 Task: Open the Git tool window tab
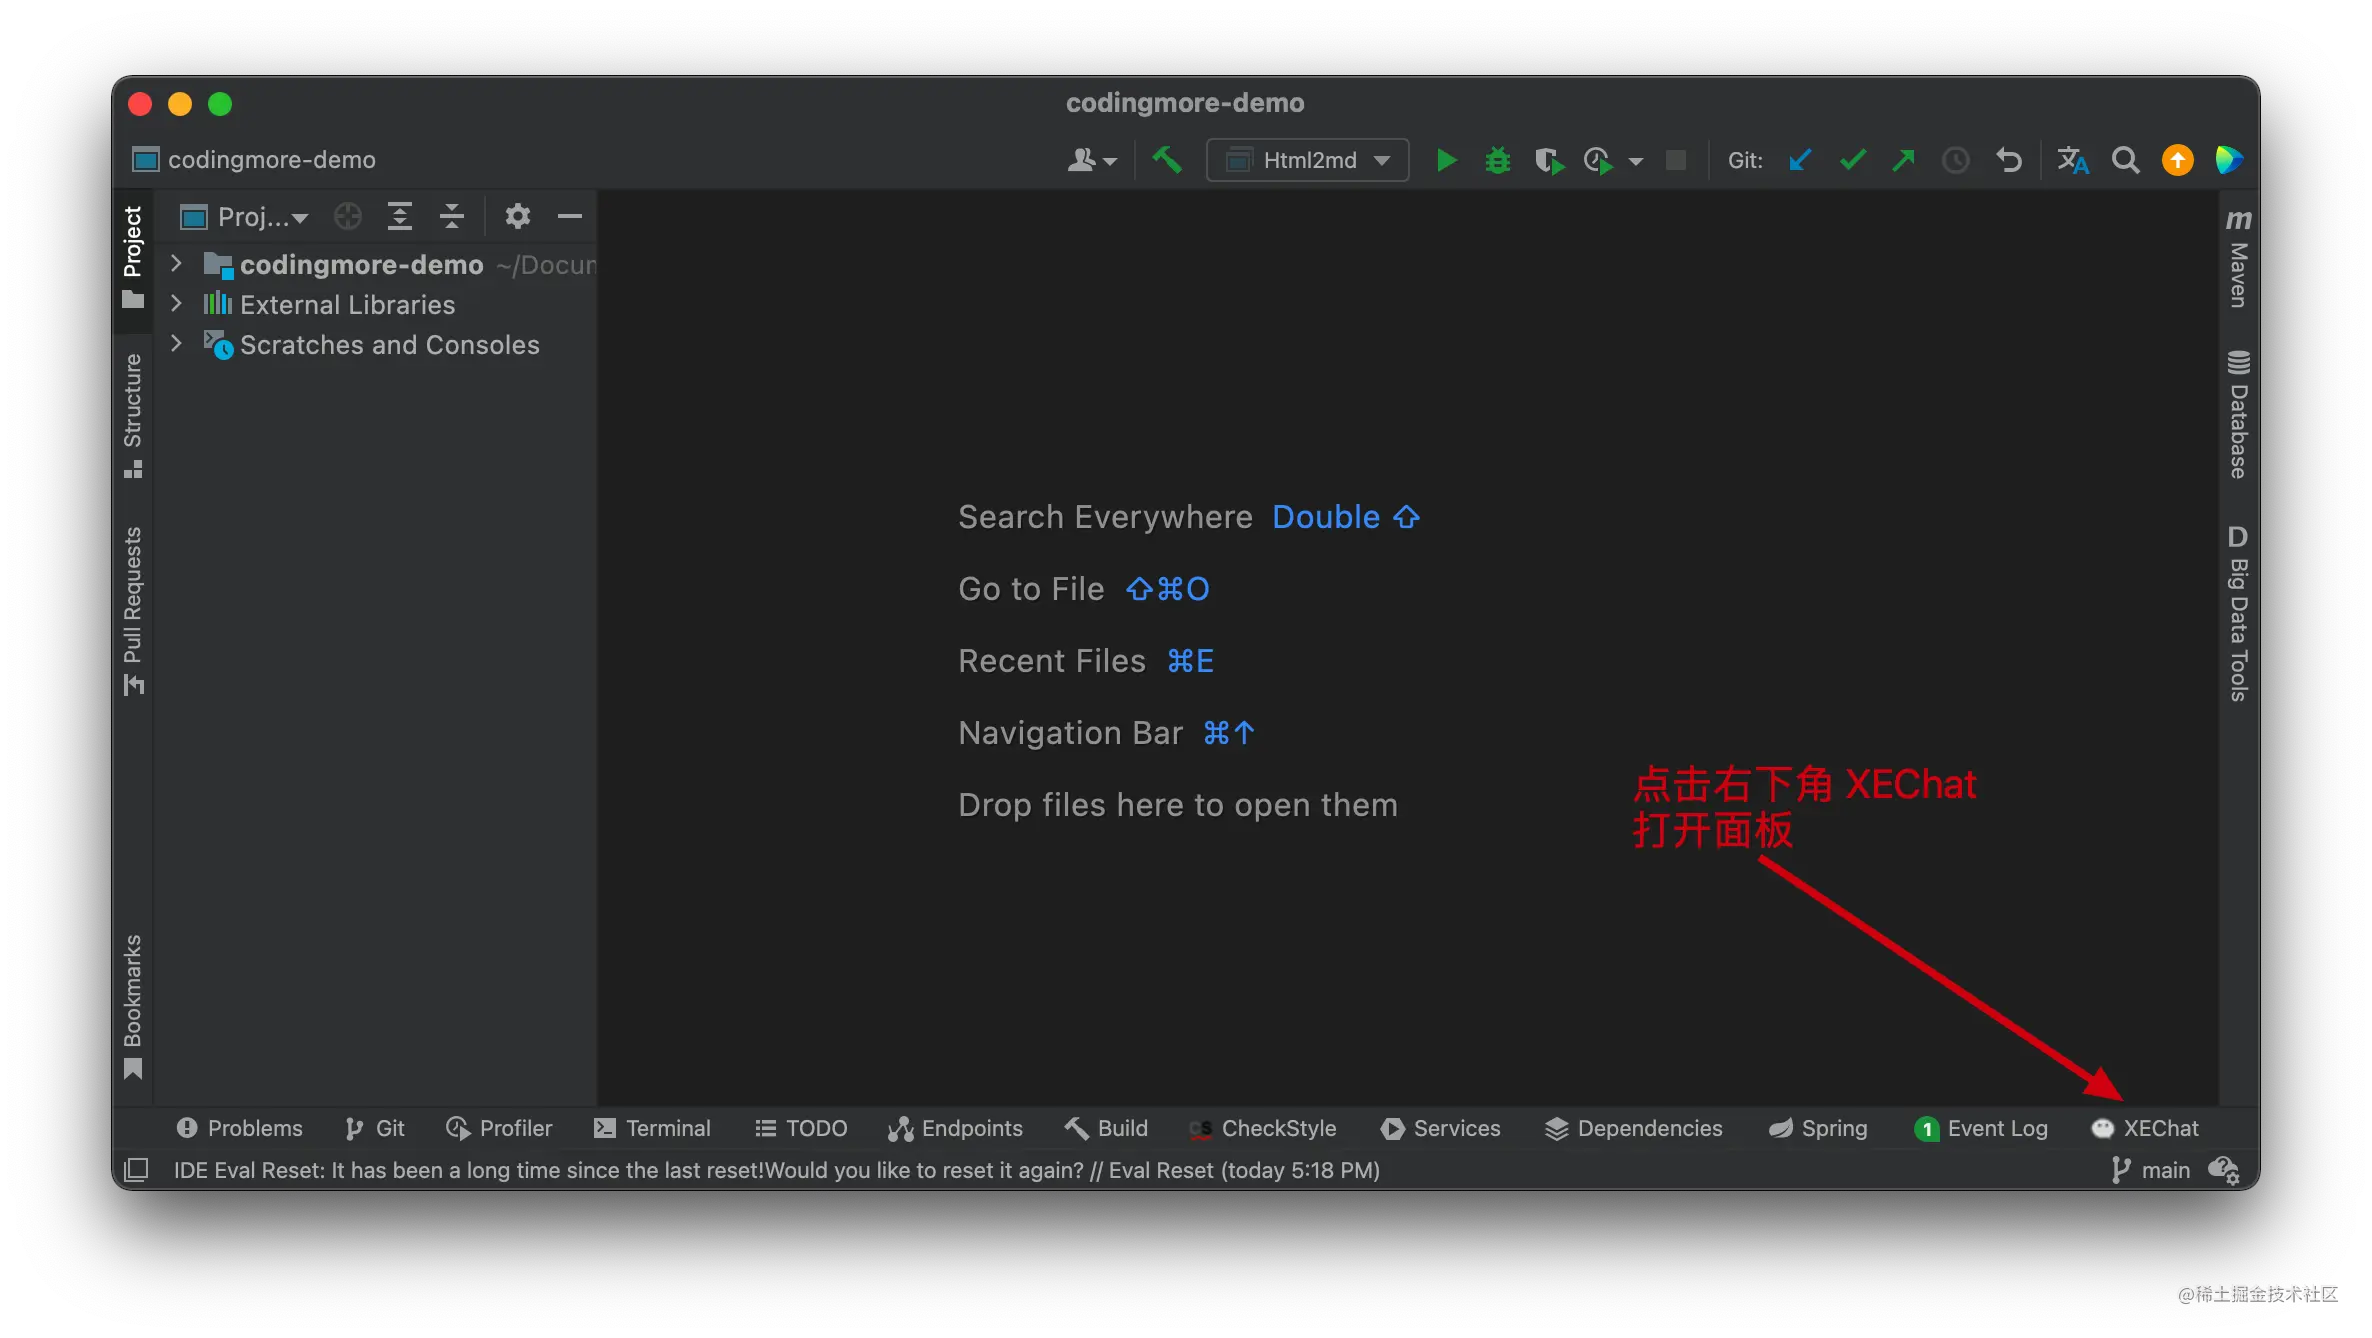click(375, 1128)
